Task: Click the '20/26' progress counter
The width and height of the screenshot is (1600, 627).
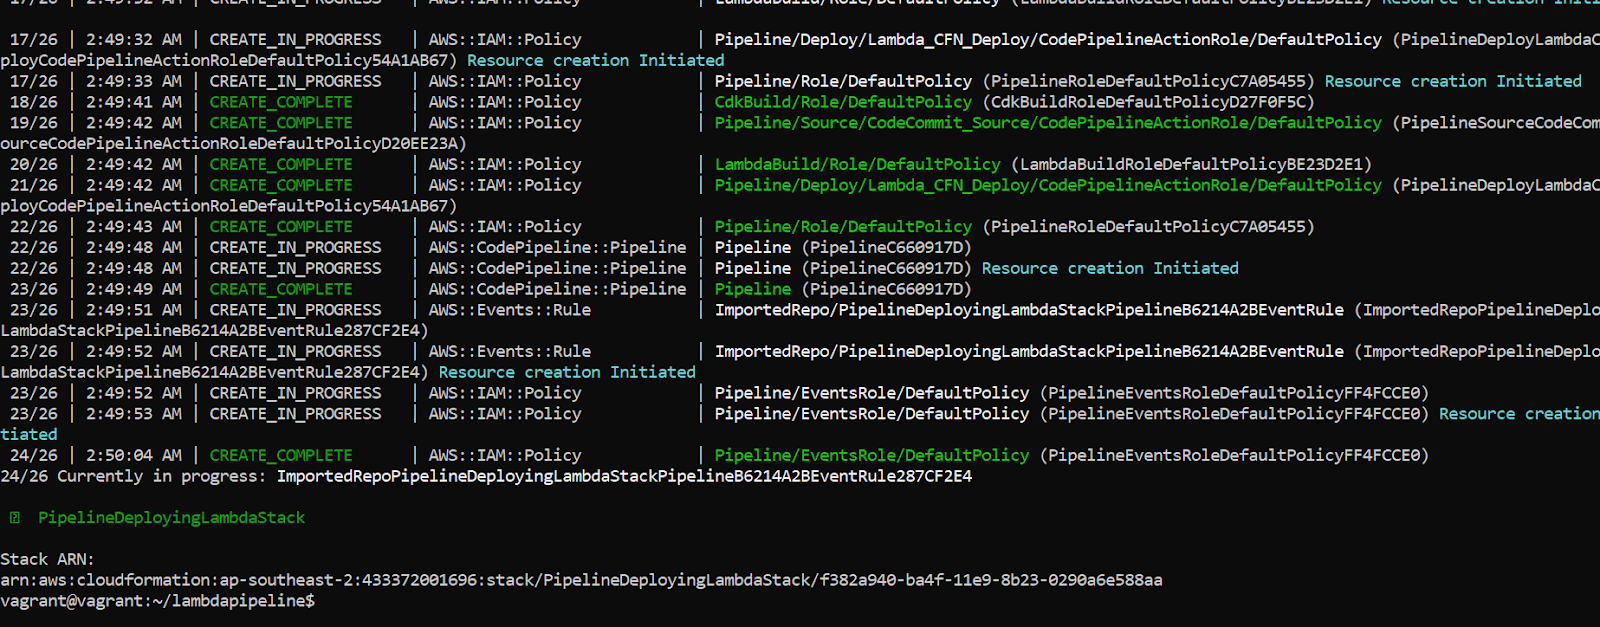Action: click(34, 164)
